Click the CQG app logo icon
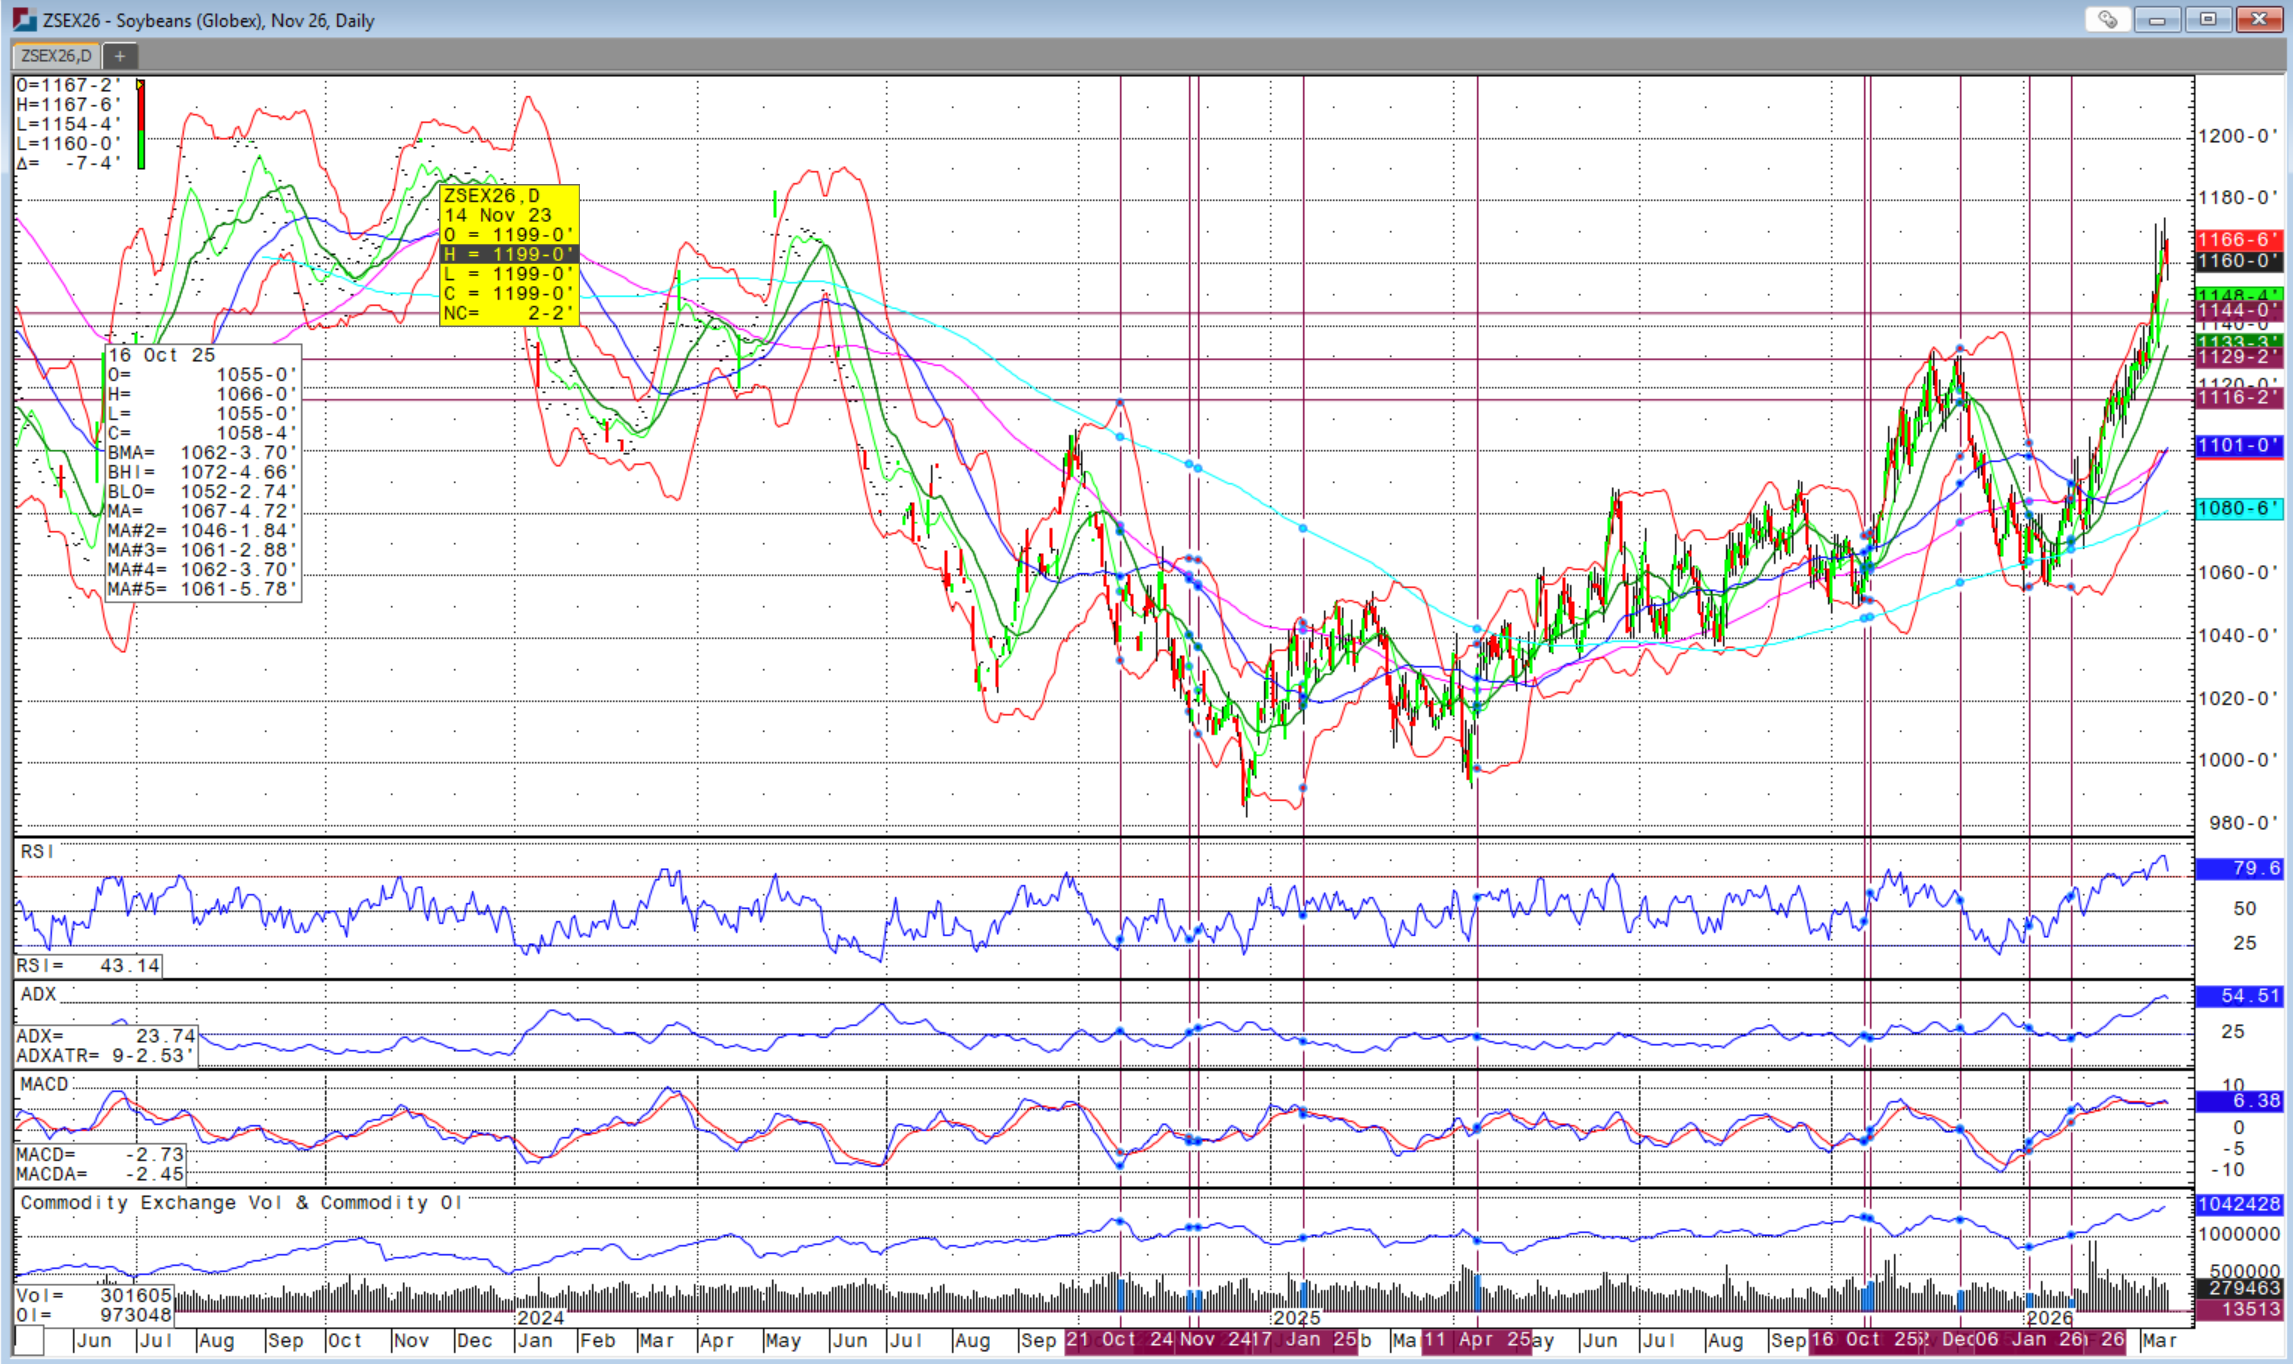This screenshot has width=2293, height=1364. pos(24,19)
